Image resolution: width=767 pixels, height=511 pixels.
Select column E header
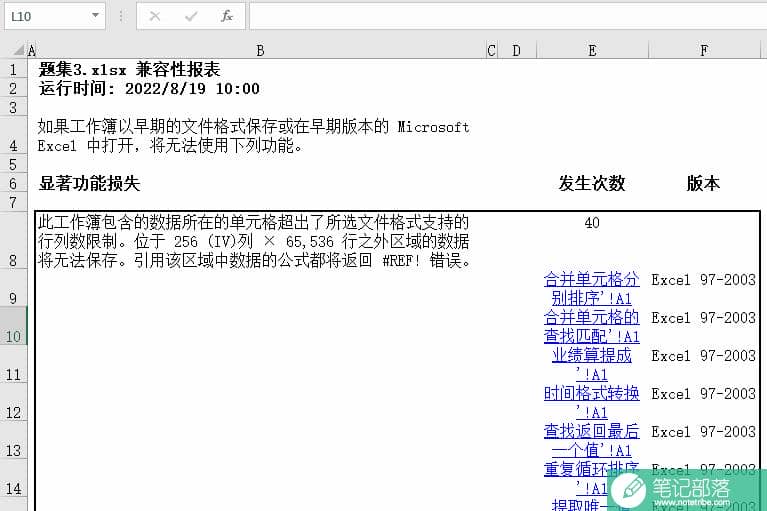[592, 50]
